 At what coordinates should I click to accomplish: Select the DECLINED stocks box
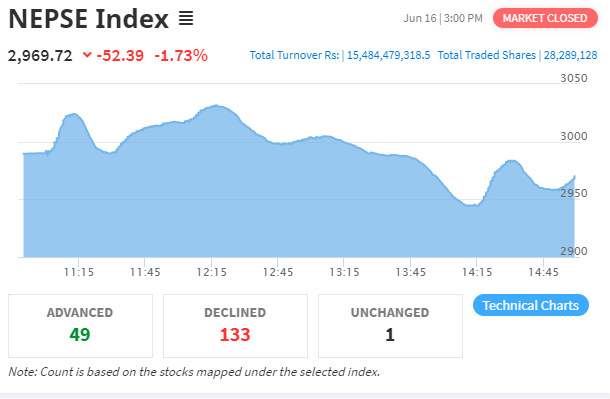[x=235, y=326]
